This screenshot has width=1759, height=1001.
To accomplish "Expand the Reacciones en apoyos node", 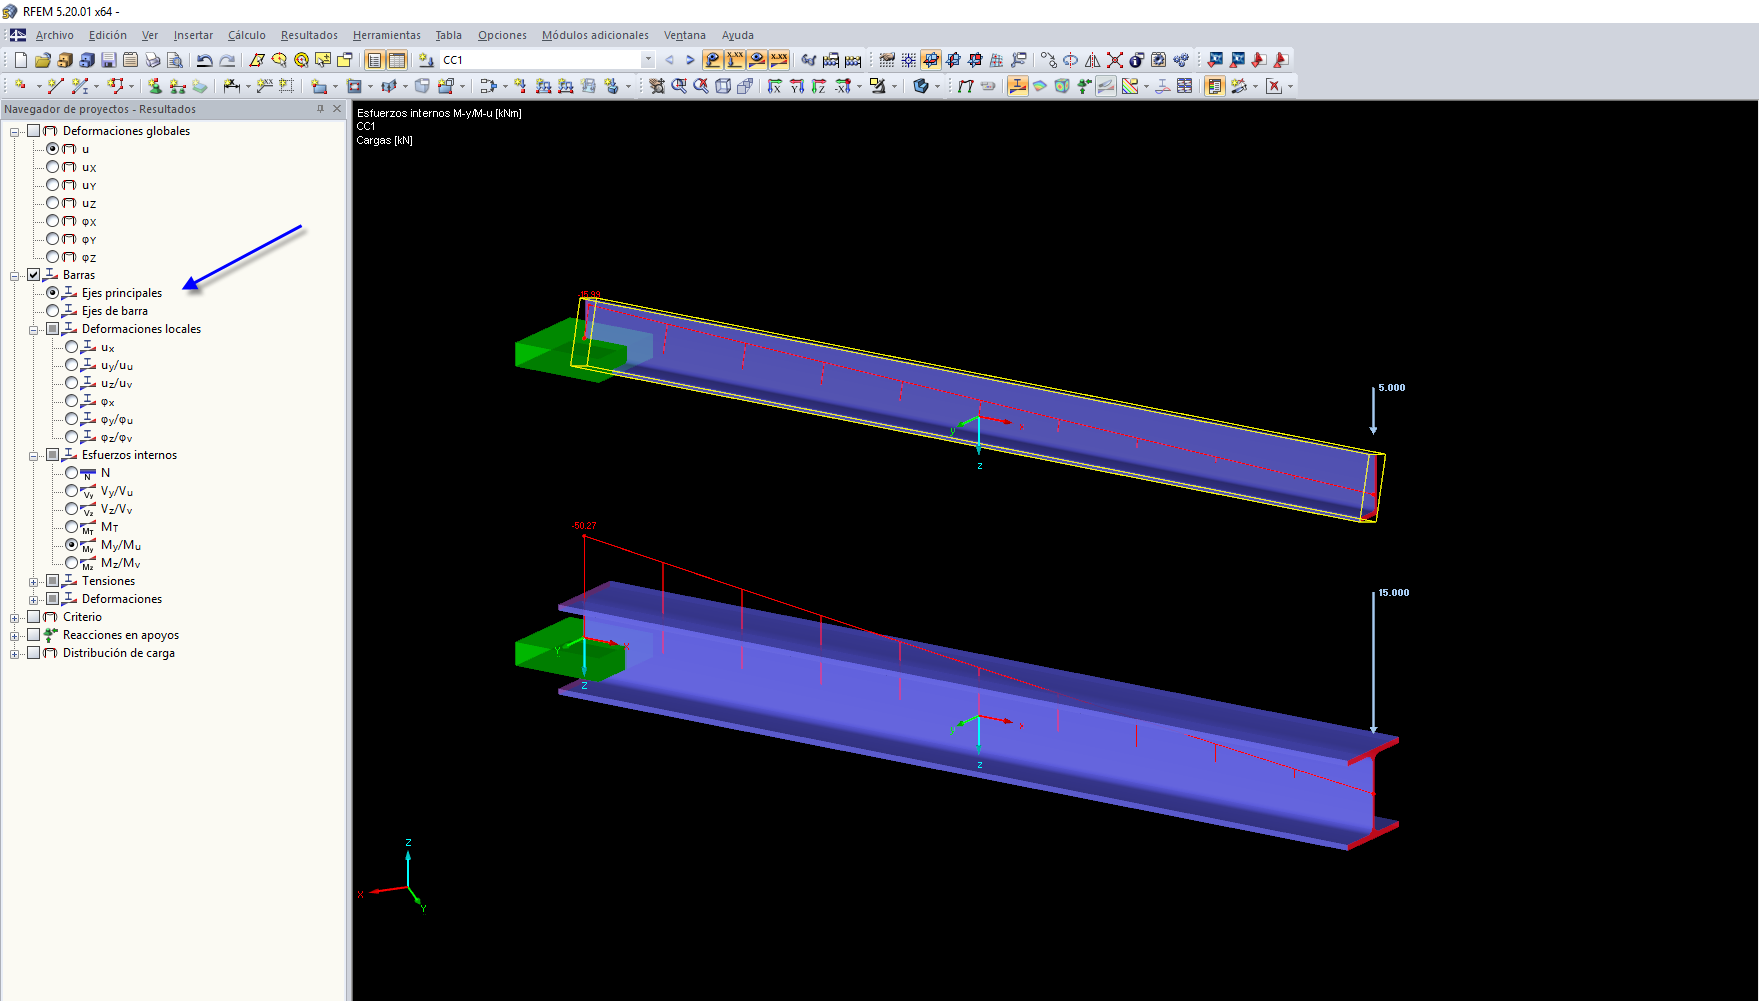I will [15, 635].
